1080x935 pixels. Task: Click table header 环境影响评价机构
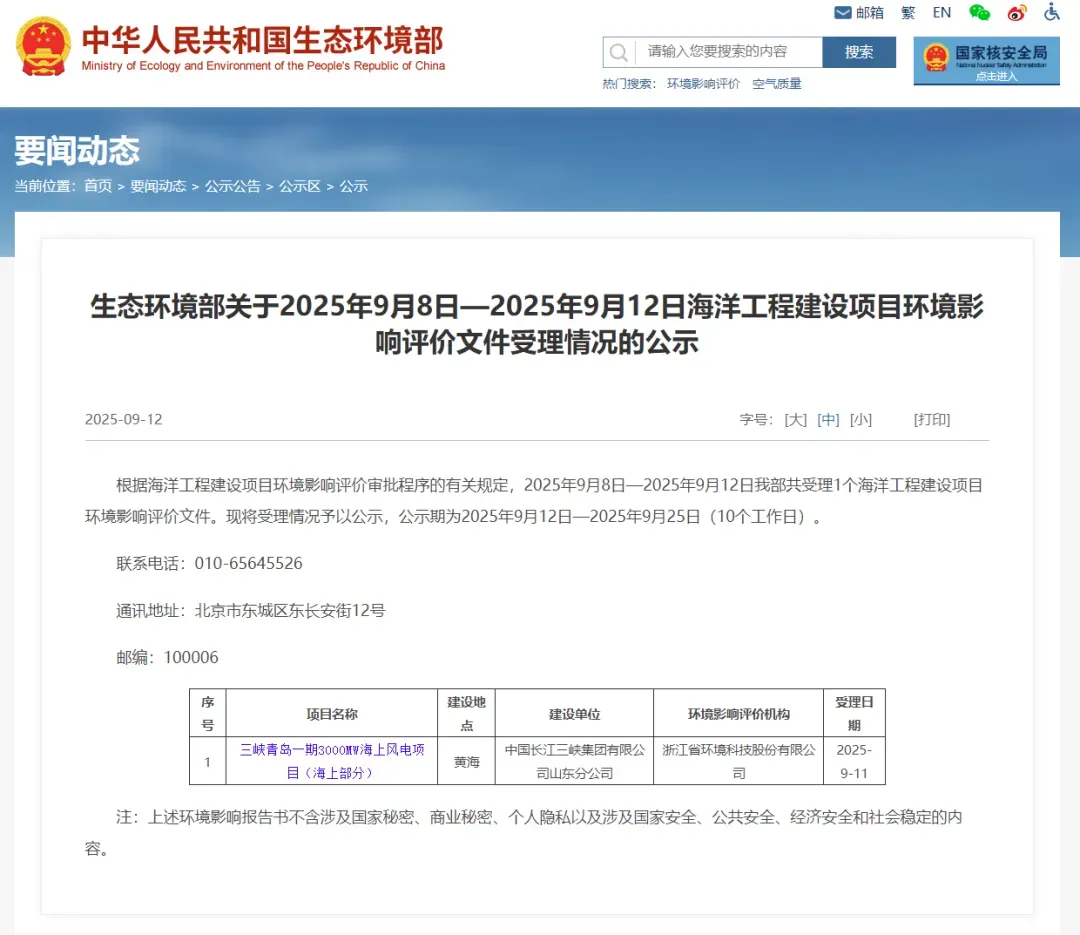(738, 714)
